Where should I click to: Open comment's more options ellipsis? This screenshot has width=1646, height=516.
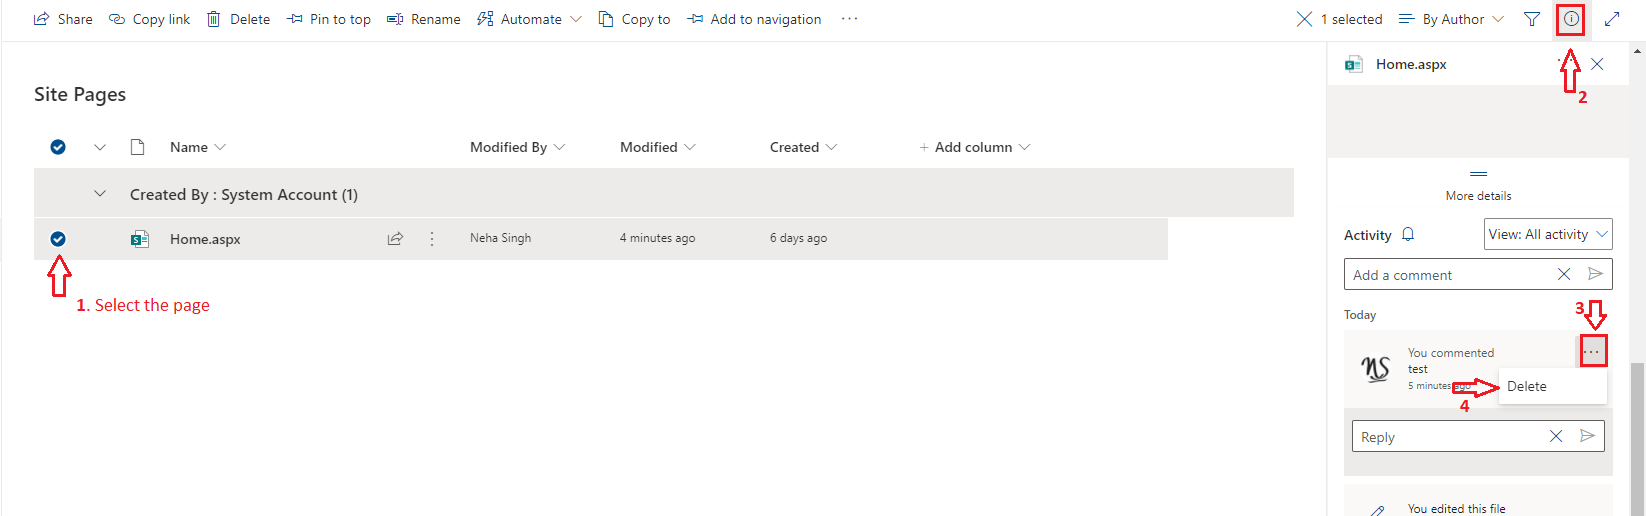tap(1592, 352)
